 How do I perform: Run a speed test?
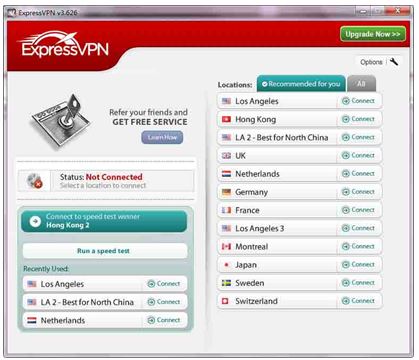(105, 251)
